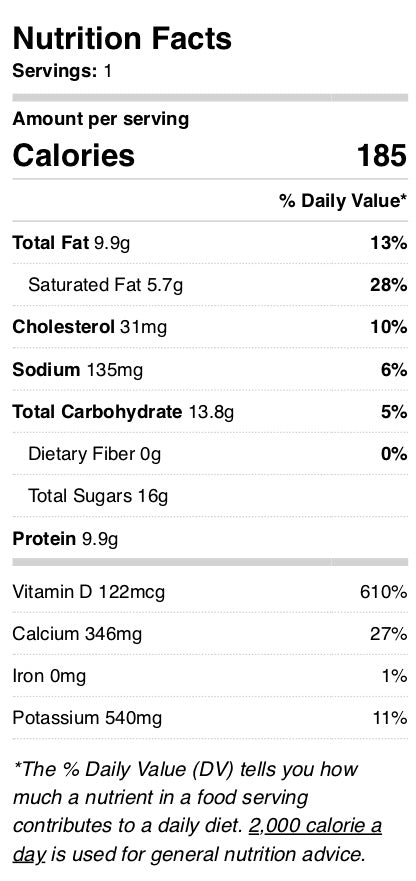Image resolution: width=416 pixels, height=881 pixels.
Task: Click the Iron 0mg row
Action: pos(210,675)
